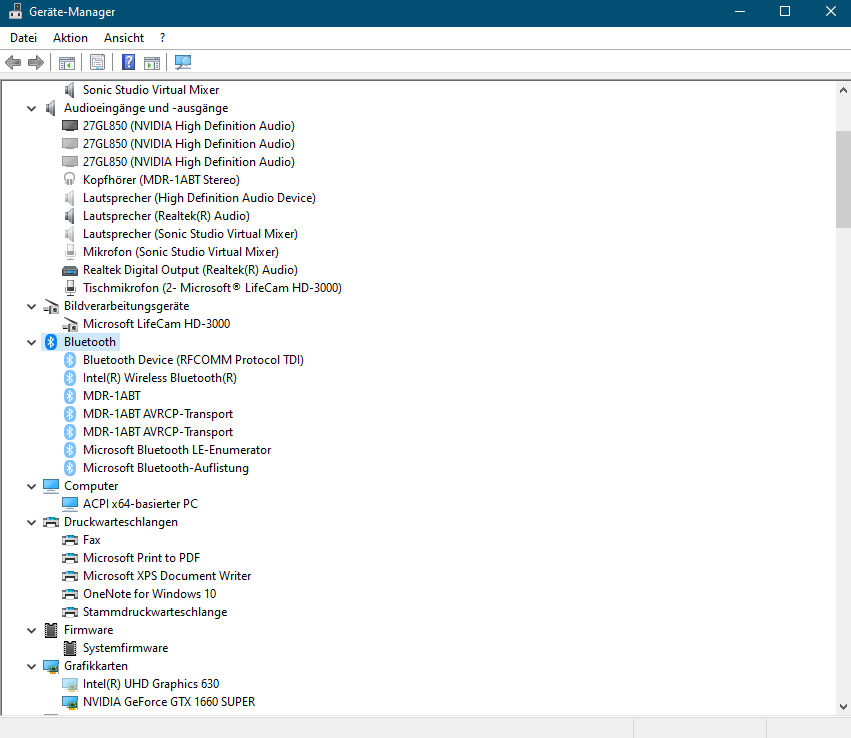This screenshot has width=851, height=738.
Task: Click the headphone icon for Kopfhörer (MDR-1ABT Stereo)
Action: tap(69, 180)
